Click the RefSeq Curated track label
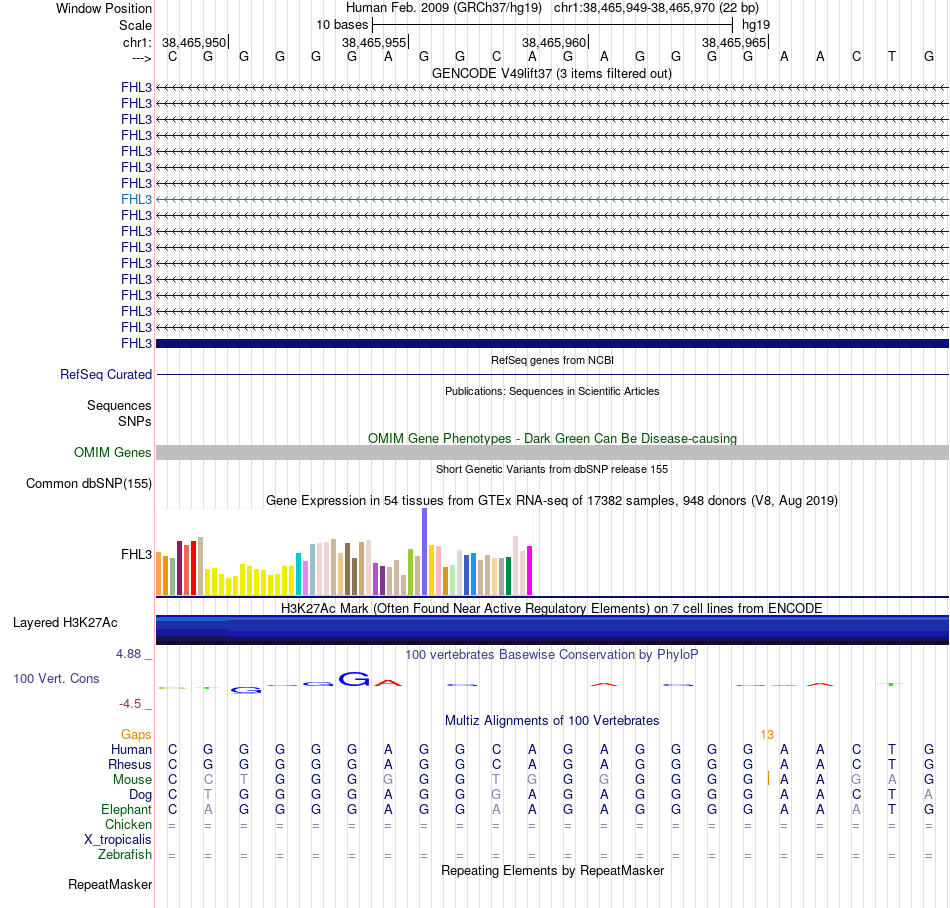 coord(105,374)
